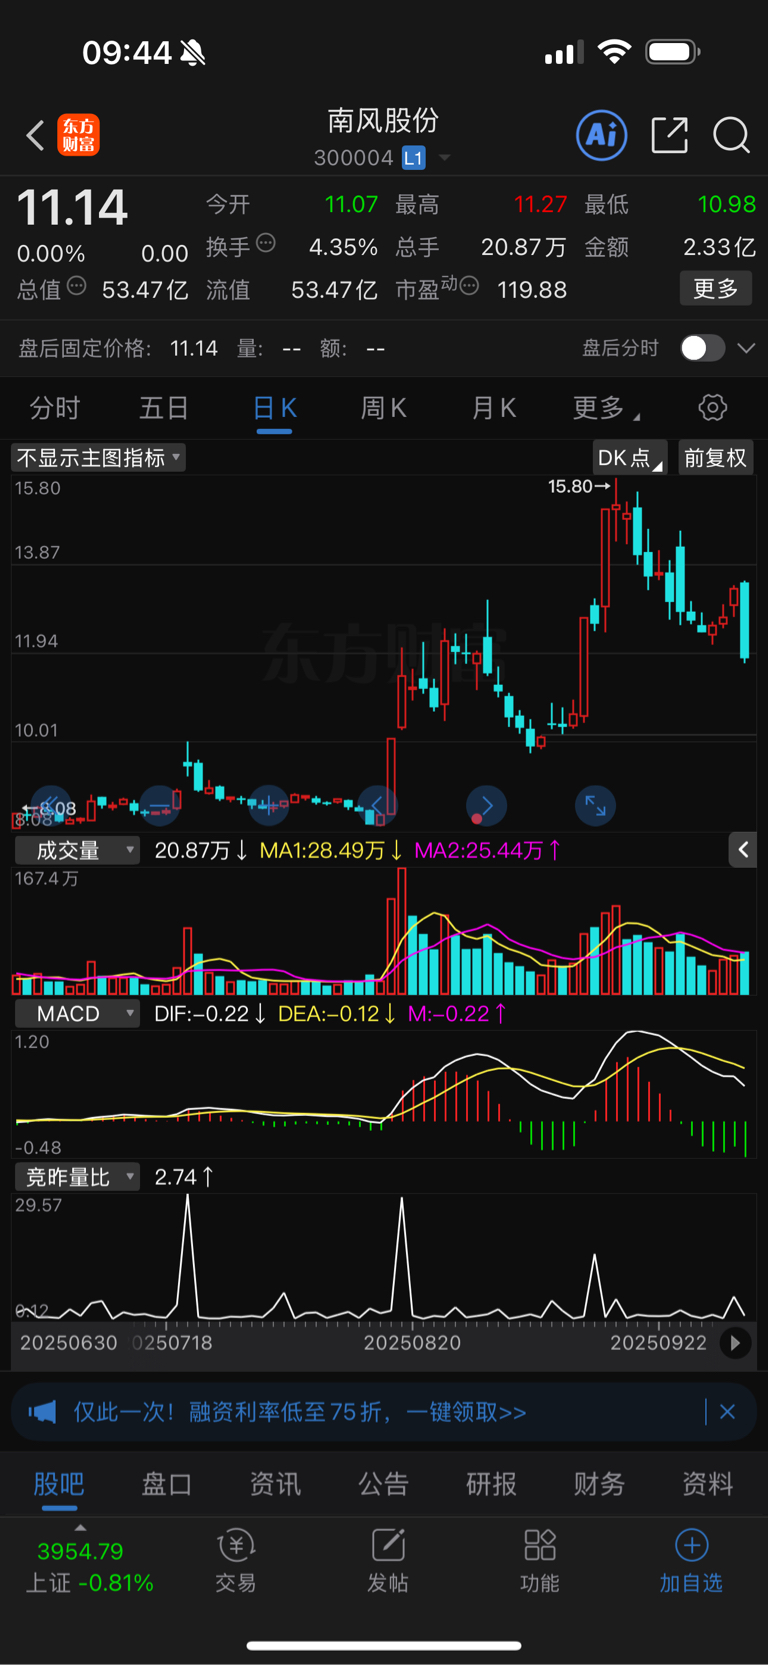This screenshot has width=768, height=1665.
Task: Tap the 换手 info smiley icon
Action: [266, 243]
